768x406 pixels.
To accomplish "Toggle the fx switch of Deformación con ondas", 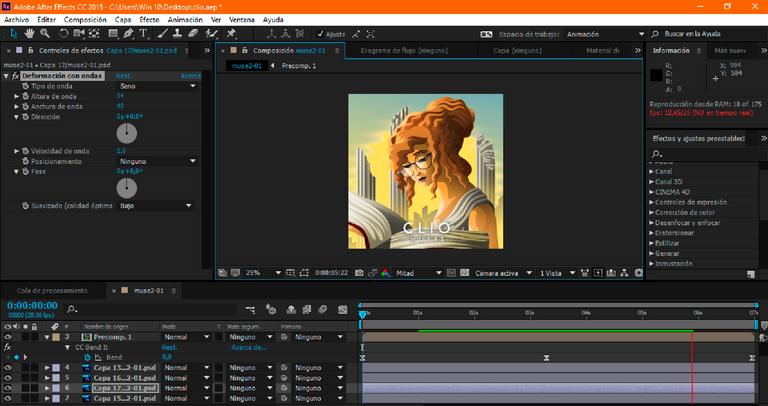I will 15,76.
